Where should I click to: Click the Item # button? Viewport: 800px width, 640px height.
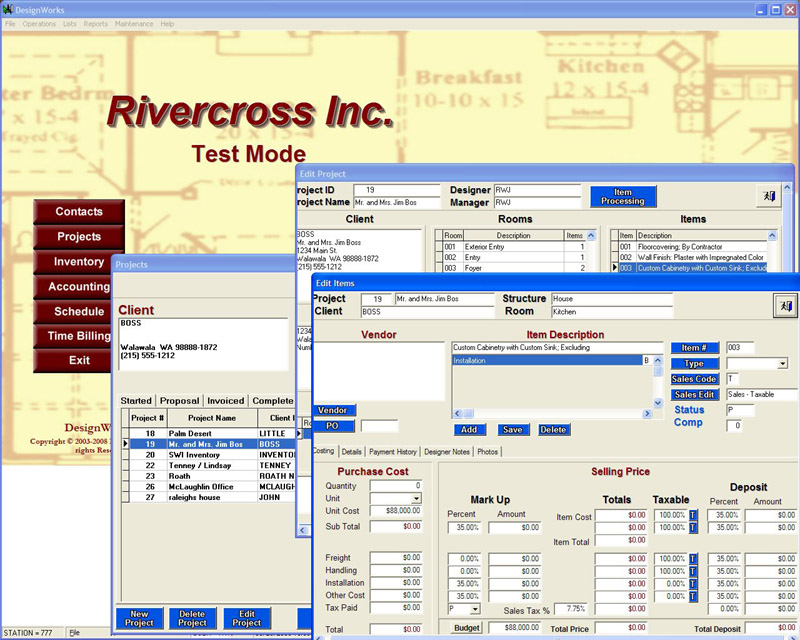pyautogui.click(x=694, y=348)
